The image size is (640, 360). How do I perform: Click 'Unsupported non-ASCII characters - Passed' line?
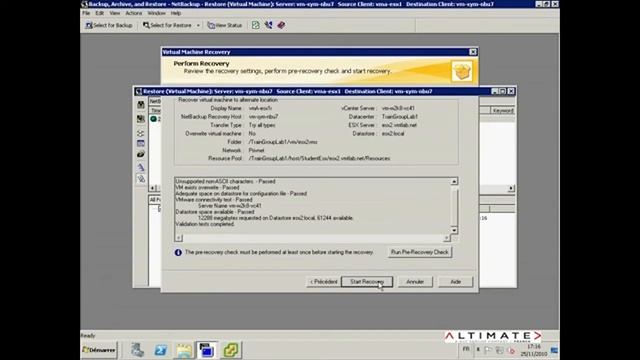tap(225, 181)
